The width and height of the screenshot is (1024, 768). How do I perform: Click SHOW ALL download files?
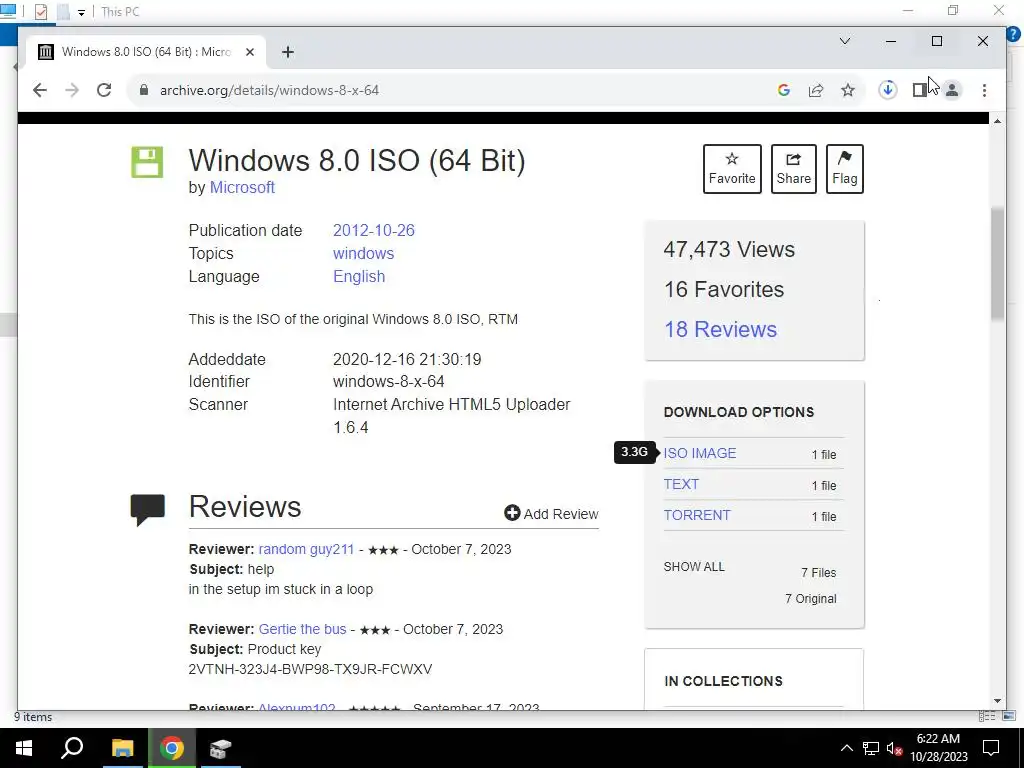pos(694,567)
